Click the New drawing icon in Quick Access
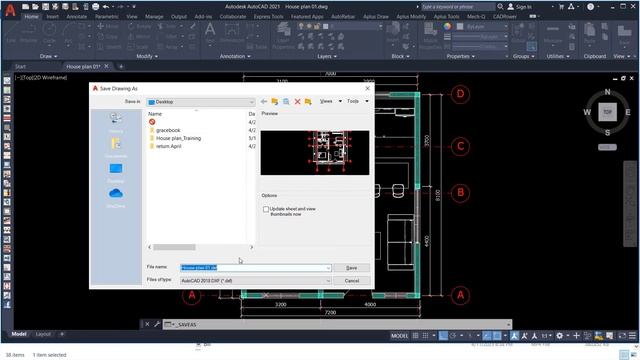Image resolution: width=640 pixels, height=360 pixels. tap(26, 7)
